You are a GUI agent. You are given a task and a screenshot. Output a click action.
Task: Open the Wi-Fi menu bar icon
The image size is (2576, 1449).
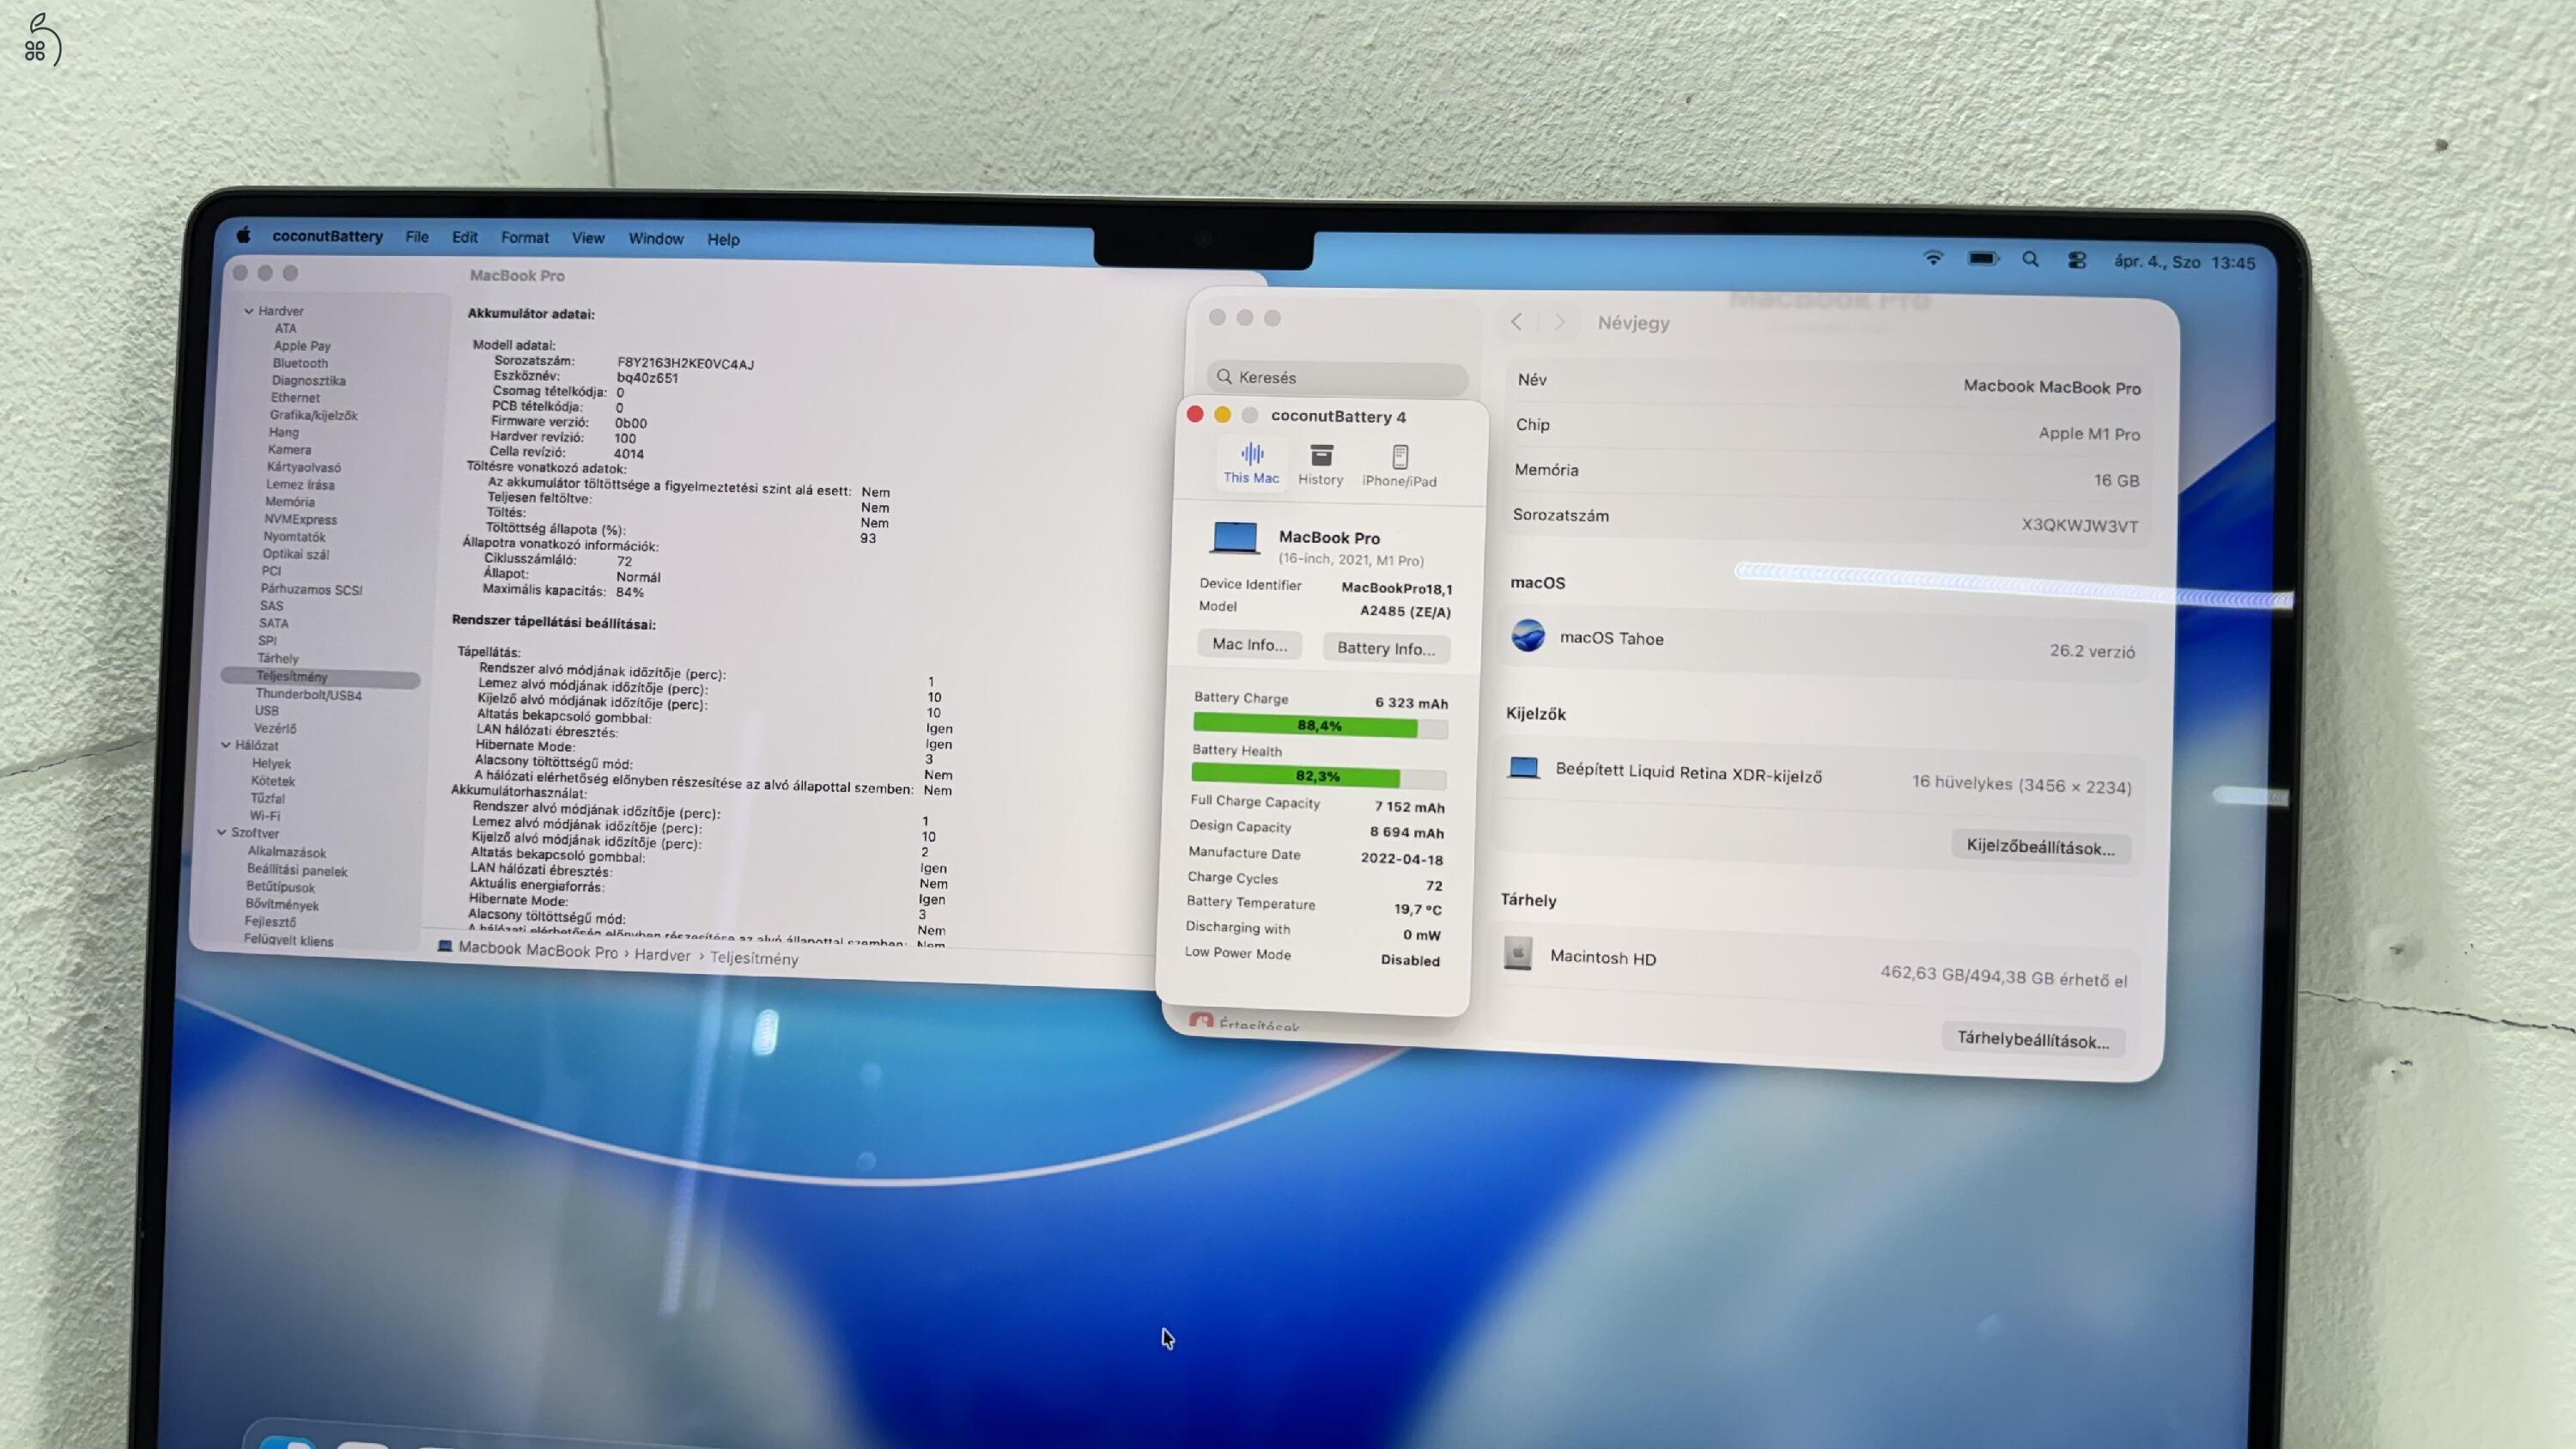1934,258
